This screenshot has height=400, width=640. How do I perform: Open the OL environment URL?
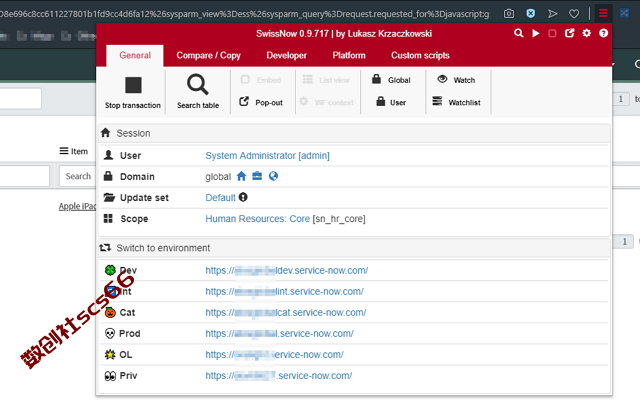(x=274, y=355)
